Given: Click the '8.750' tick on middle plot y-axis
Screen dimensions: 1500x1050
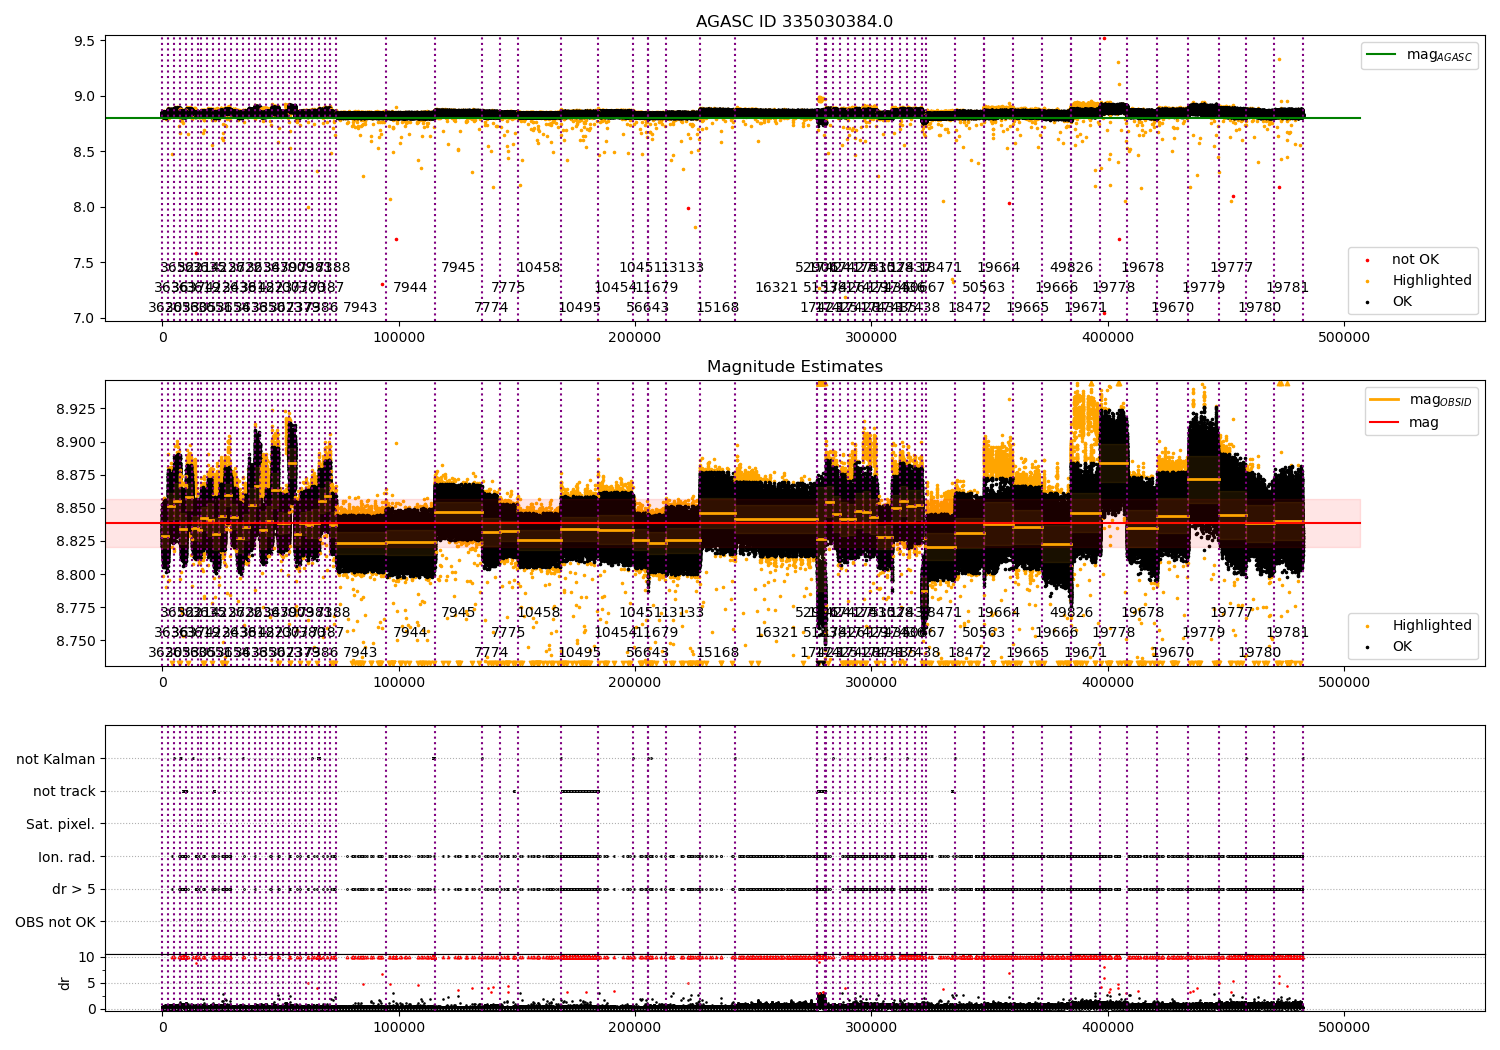Looking at the screenshot, I should [77, 642].
